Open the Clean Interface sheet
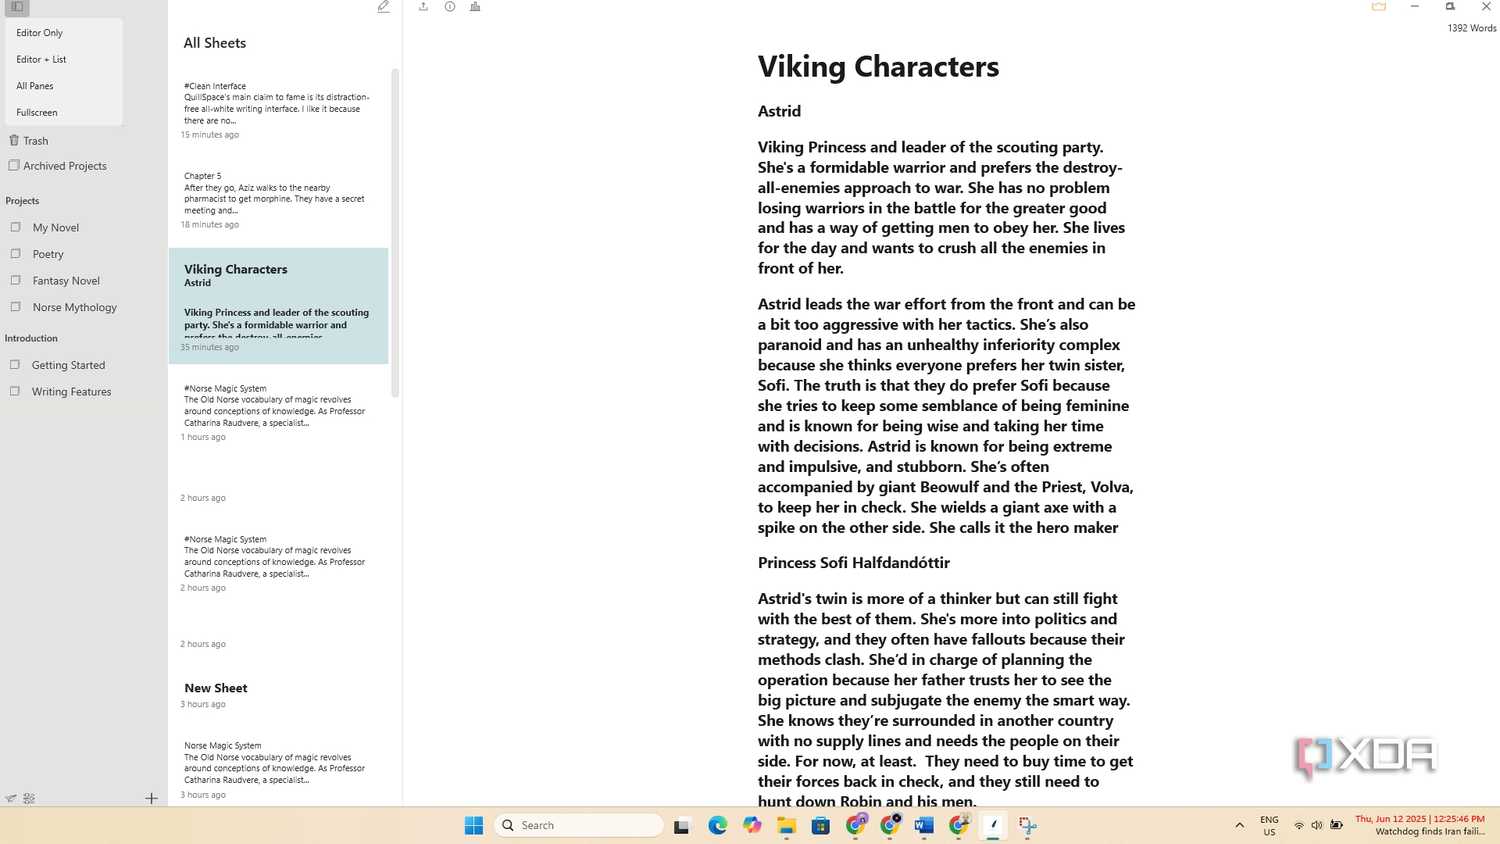The width and height of the screenshot is (1500, 844). (278, 110)
